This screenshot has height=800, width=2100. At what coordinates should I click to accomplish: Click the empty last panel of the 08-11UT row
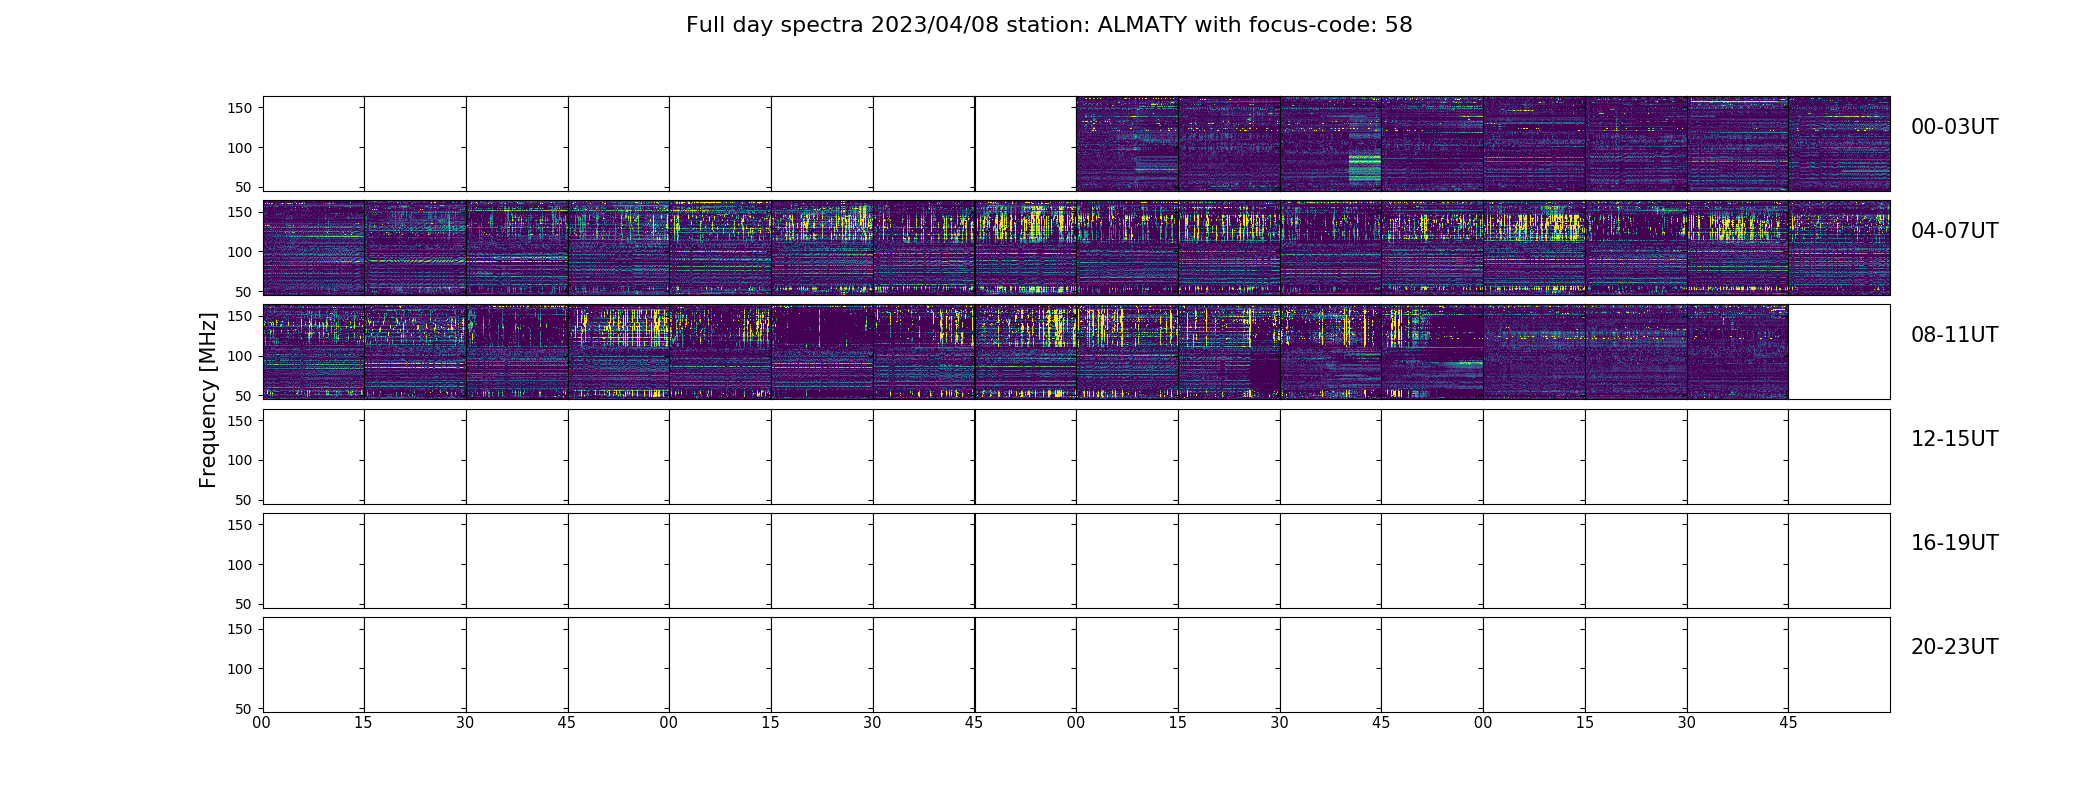pyautogui.click(x=1839, y=352)
